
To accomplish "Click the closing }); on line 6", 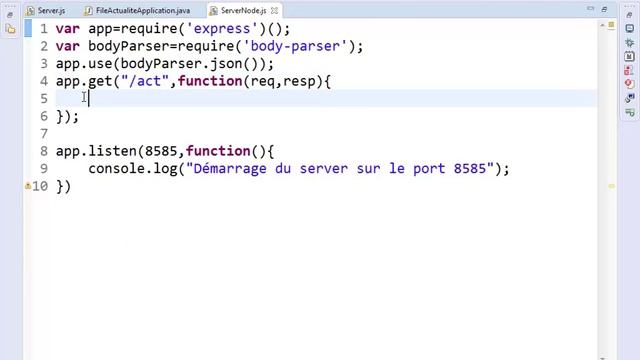I will click(x=67, y=116).
